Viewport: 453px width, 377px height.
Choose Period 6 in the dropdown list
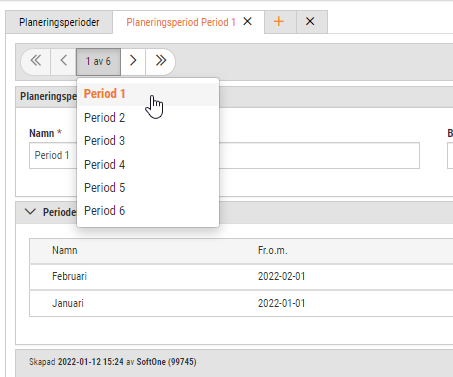click(148, 211)
